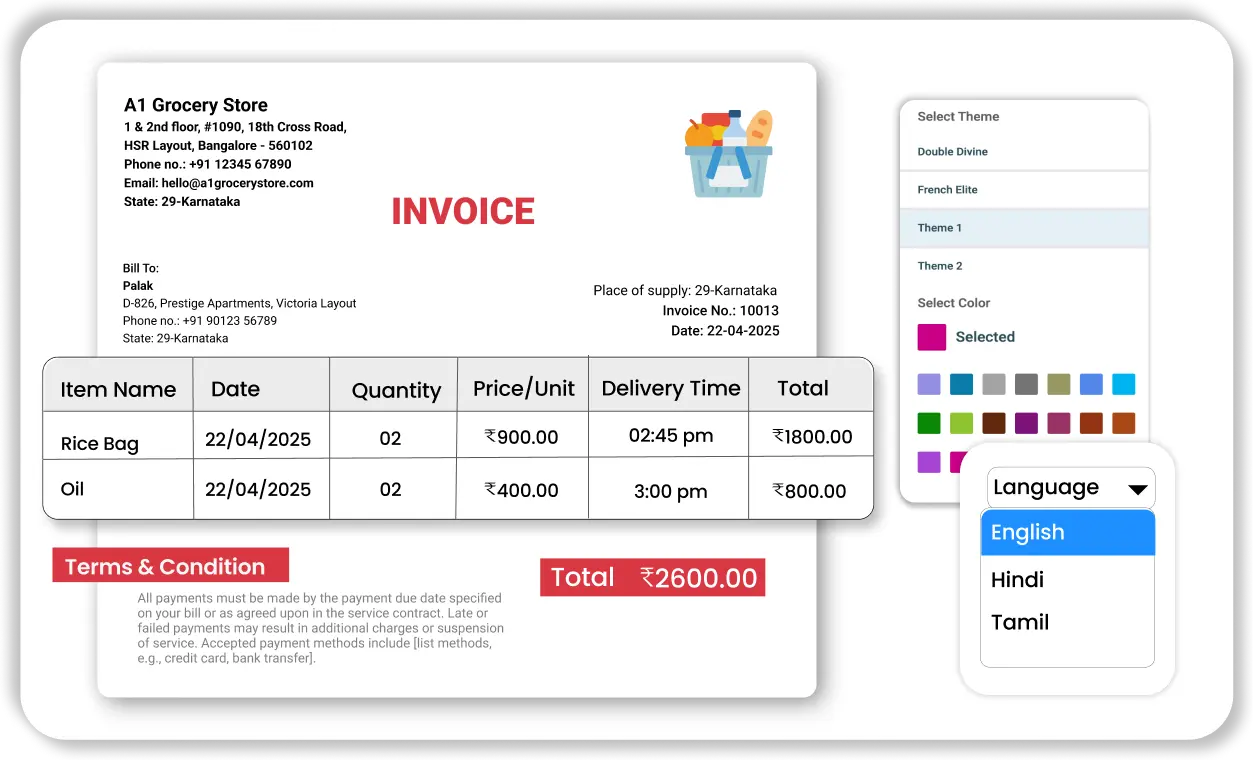The height and width of the screenshot is (760, 1253).
Task: Select the lime green color swatch
Action: click(x=961, y=423)
